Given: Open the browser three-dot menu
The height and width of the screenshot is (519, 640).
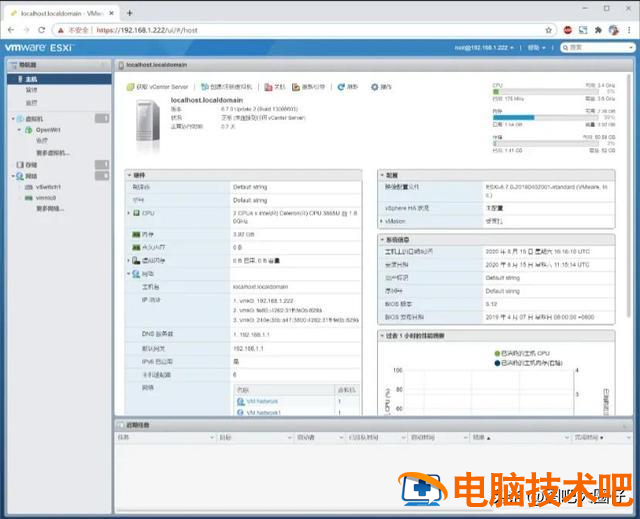Looking at the screenshot, I should point(629,30).
